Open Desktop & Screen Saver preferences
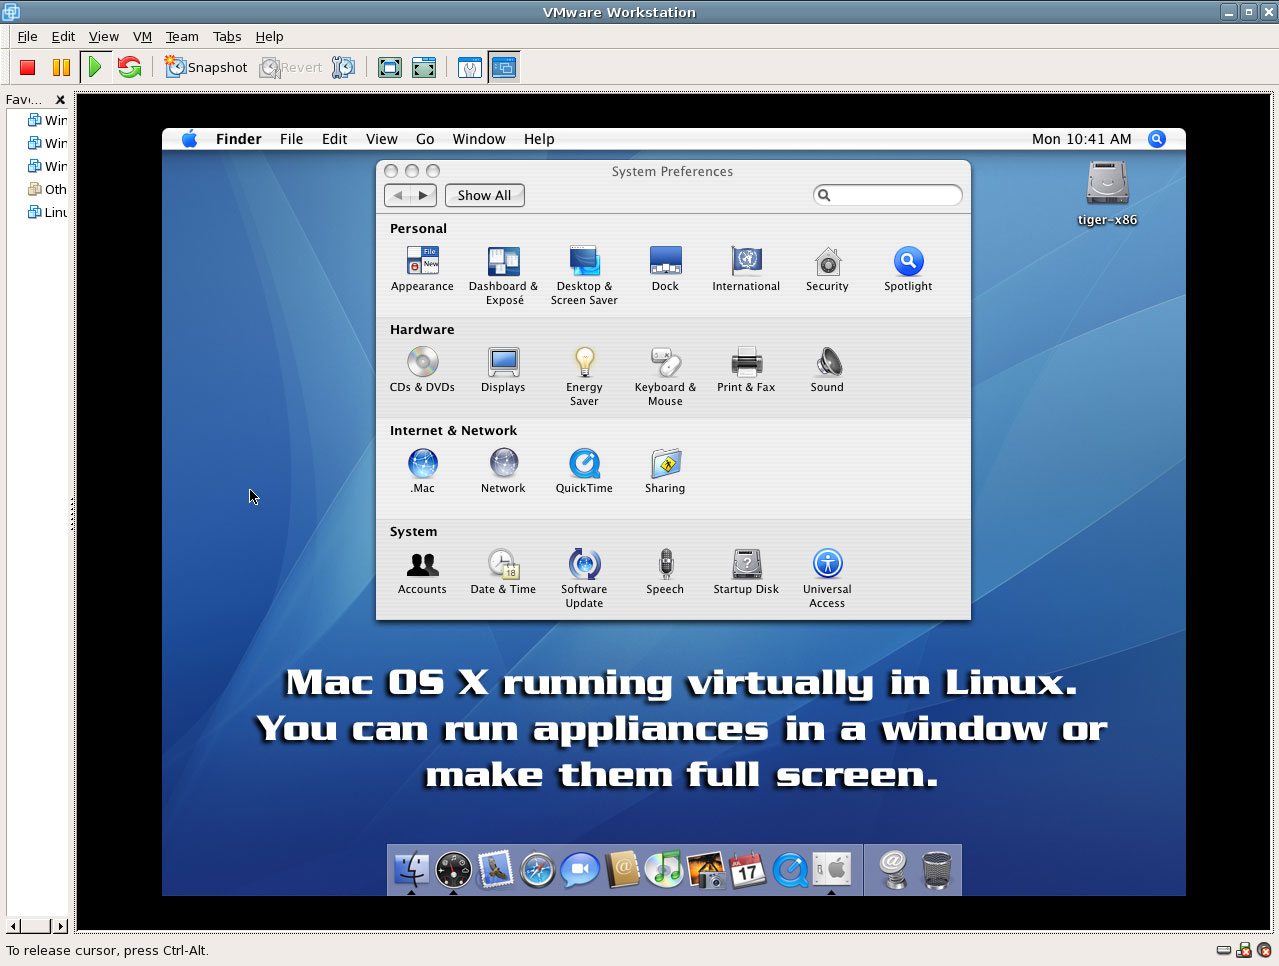Screen dimensions: 1279x966 pos(584,276)
